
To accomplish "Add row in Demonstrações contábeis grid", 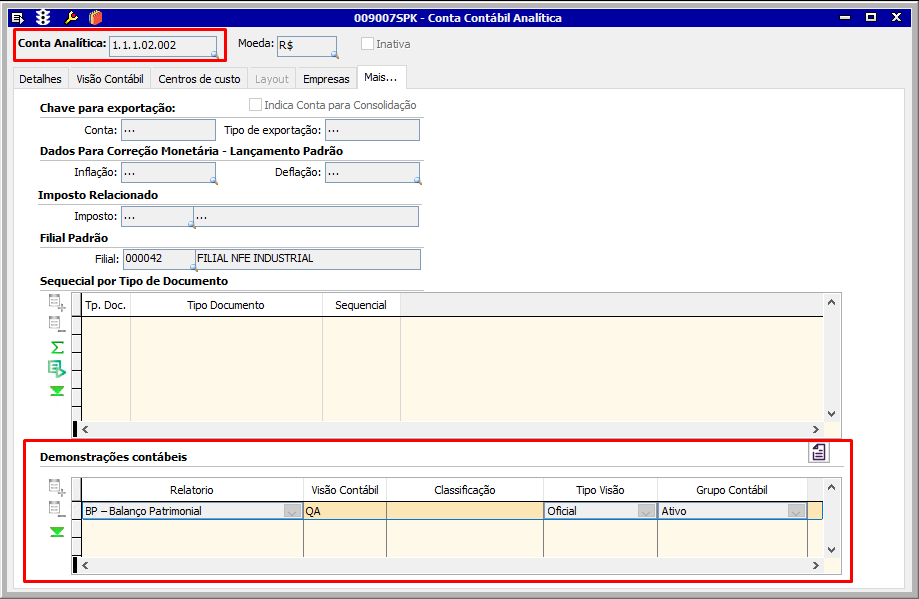I will click(57, 488).
